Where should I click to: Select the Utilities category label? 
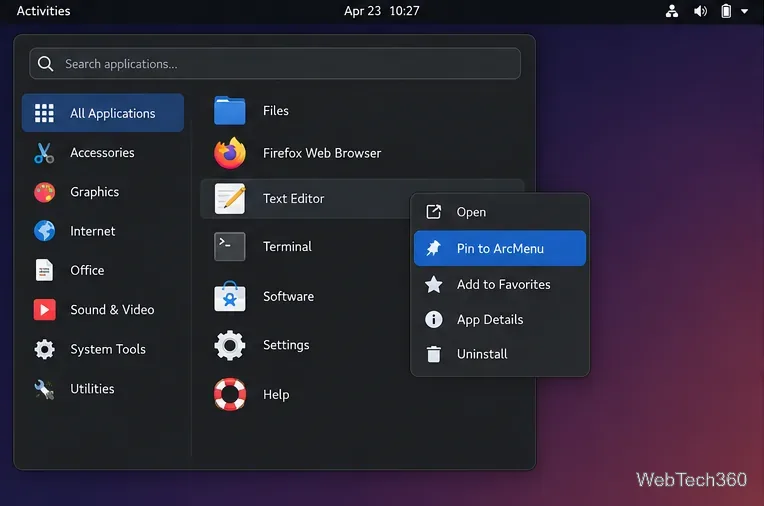point(92,389)
